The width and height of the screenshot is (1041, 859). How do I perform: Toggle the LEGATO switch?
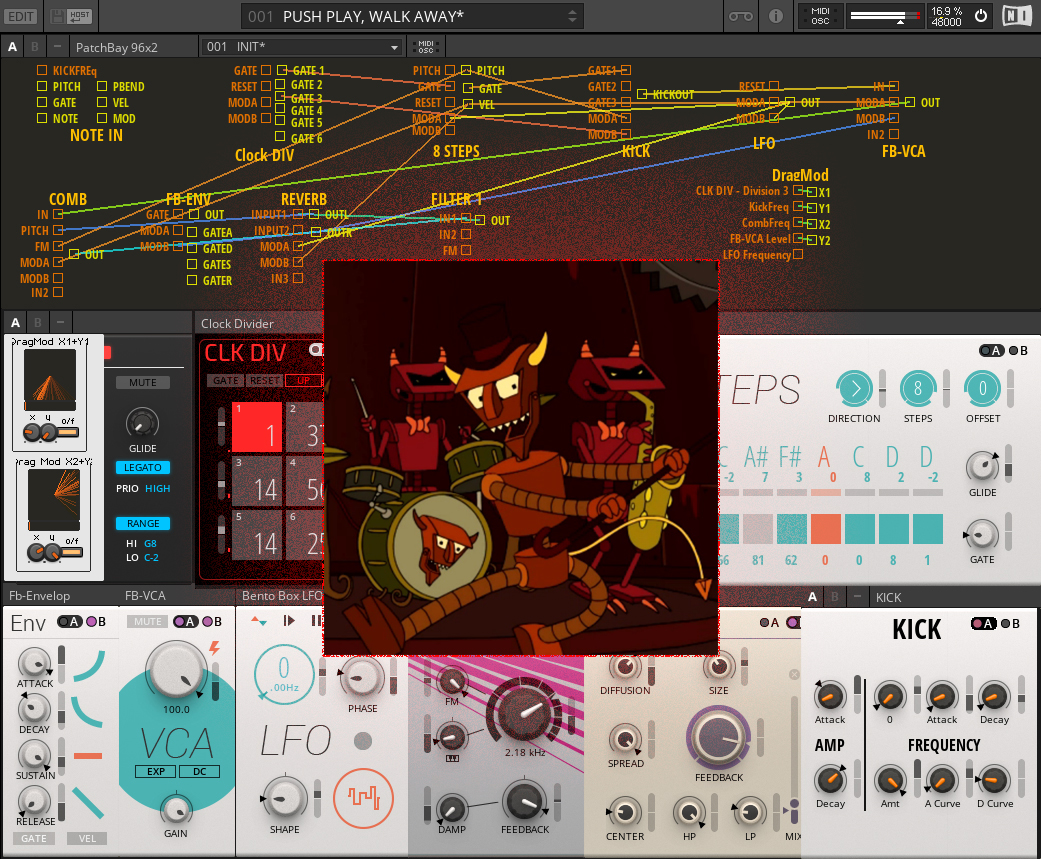143,467
